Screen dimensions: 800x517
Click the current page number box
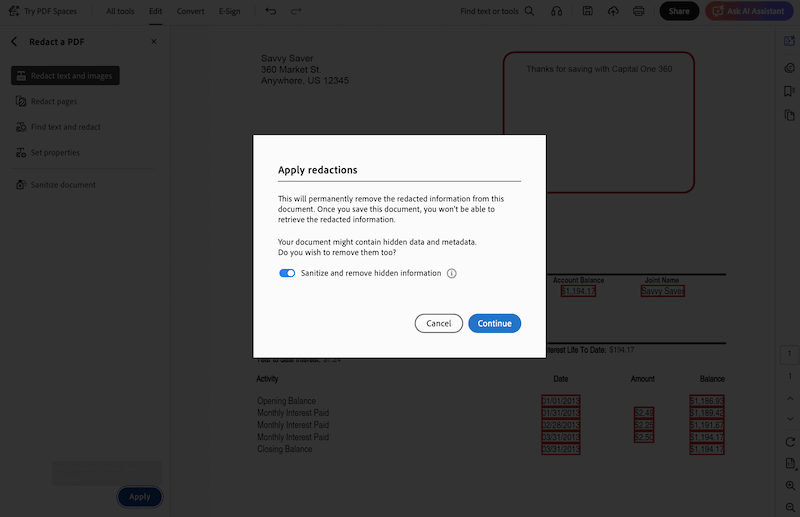789,354
